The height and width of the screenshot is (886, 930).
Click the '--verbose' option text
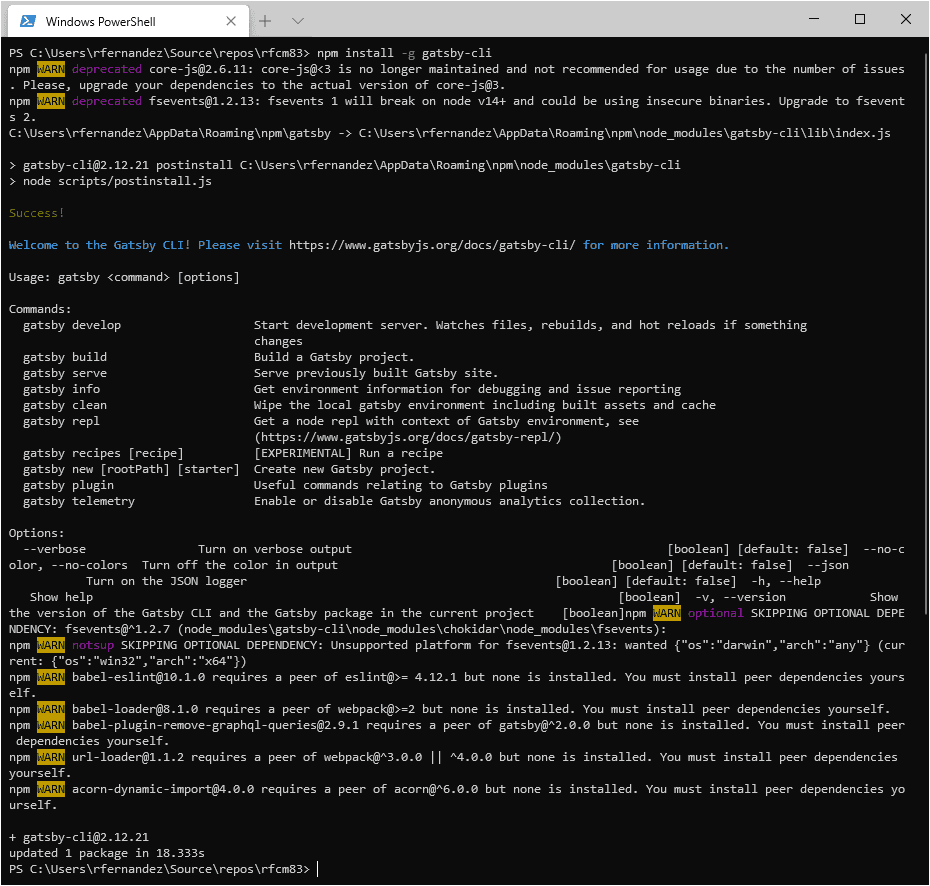tap(55, 549)
